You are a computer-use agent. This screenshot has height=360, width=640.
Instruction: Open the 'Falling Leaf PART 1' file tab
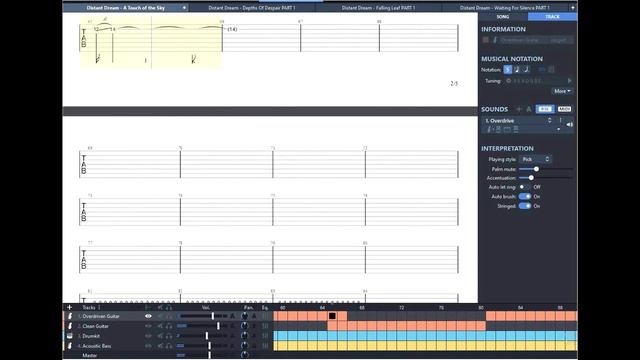pos(378,8)
